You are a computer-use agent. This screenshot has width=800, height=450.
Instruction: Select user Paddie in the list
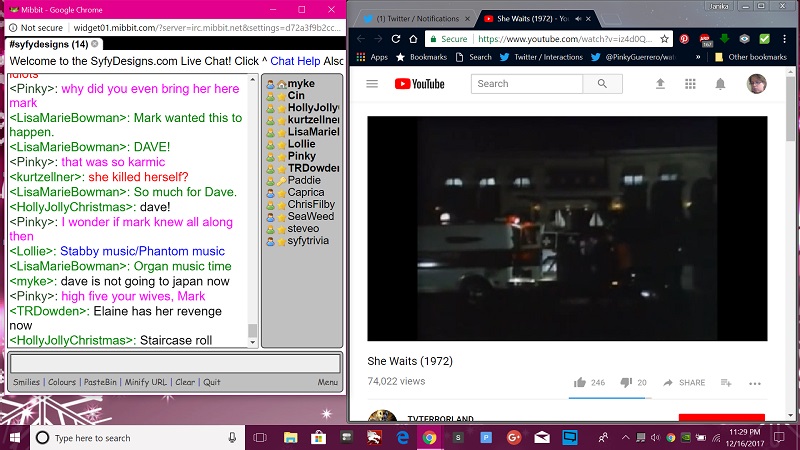tap(304, 180)
